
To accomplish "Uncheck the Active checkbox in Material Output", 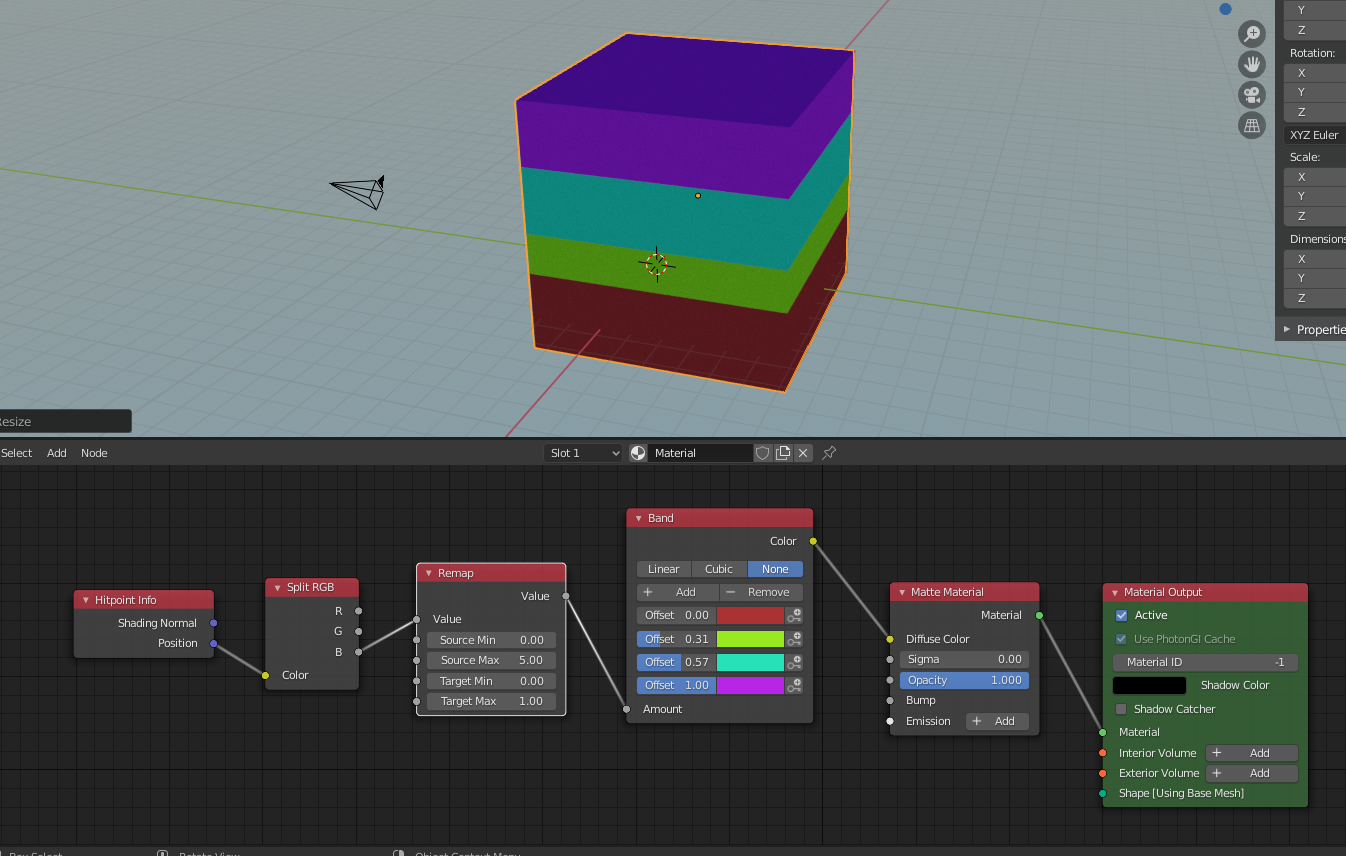I will click(1121, 615).
